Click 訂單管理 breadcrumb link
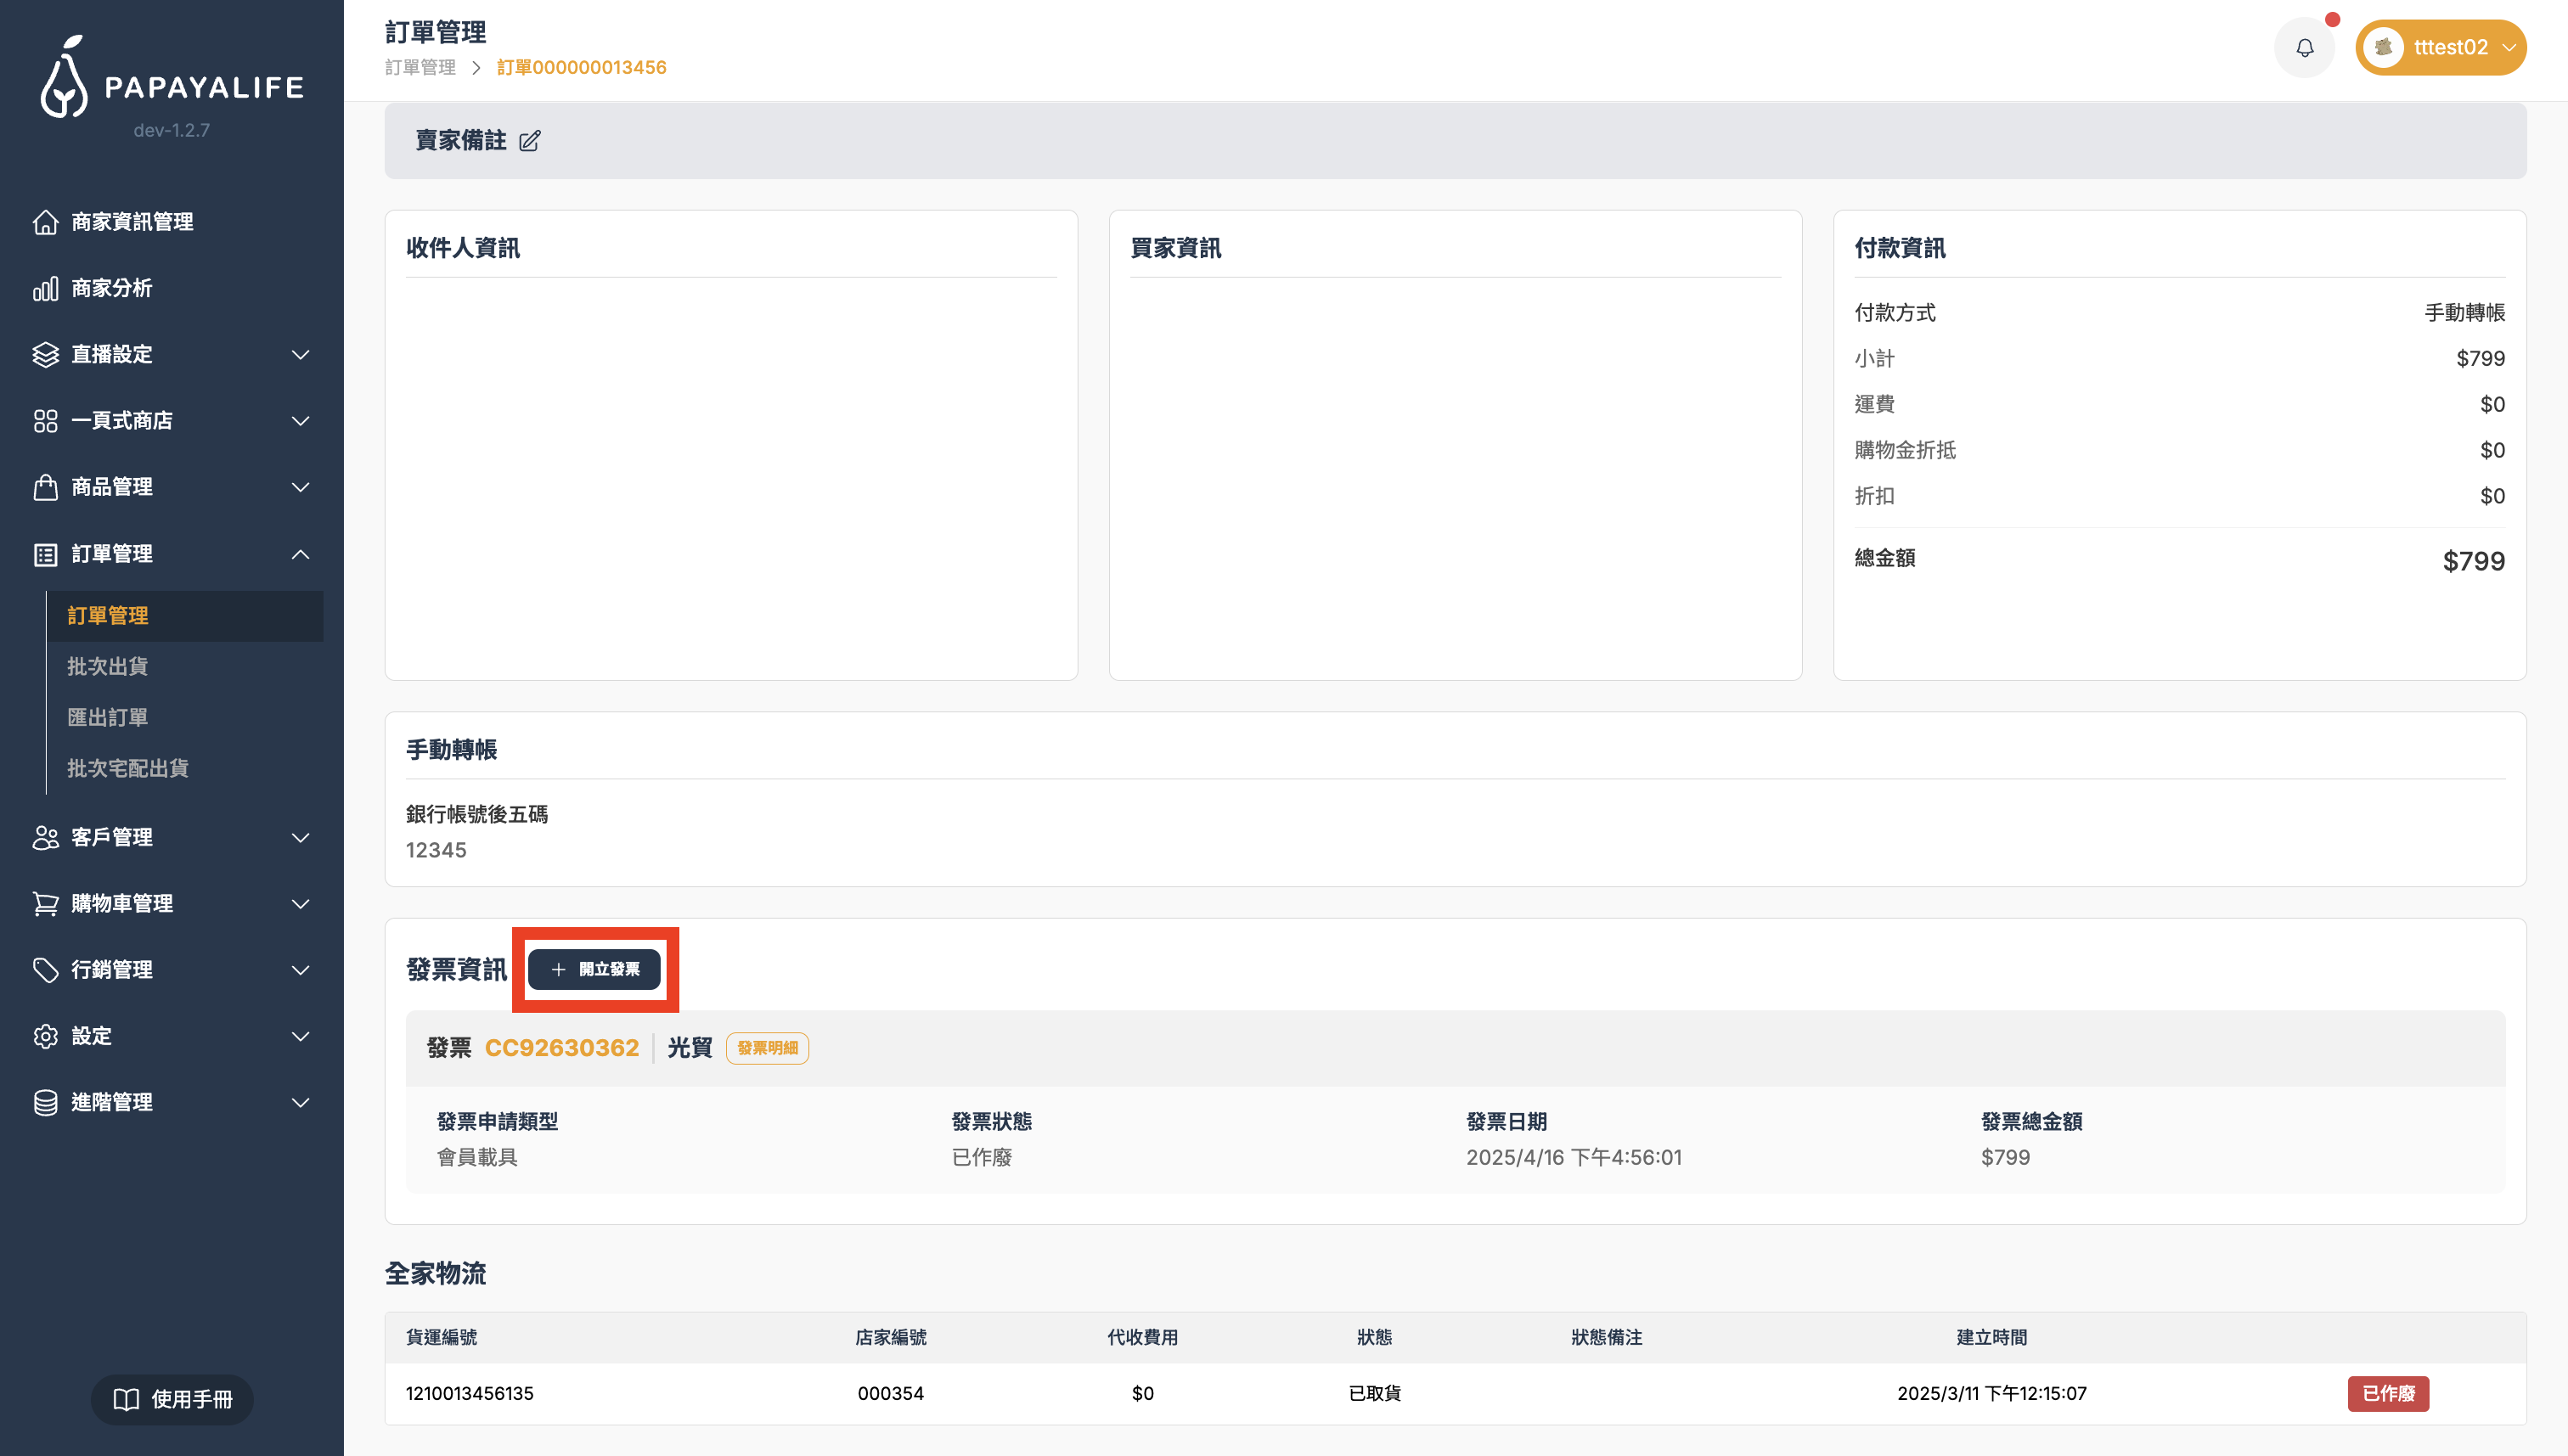This screenshot has width=2568, height=1456. [420, 68]
